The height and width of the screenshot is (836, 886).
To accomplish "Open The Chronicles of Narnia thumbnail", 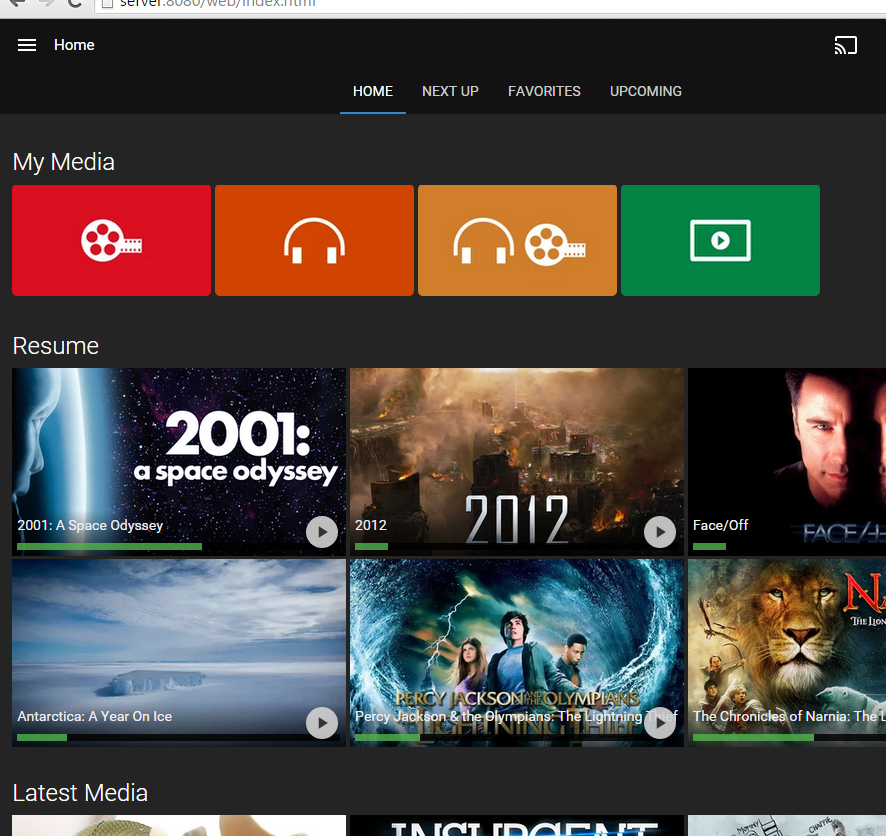I will click(x=787, y=652).
